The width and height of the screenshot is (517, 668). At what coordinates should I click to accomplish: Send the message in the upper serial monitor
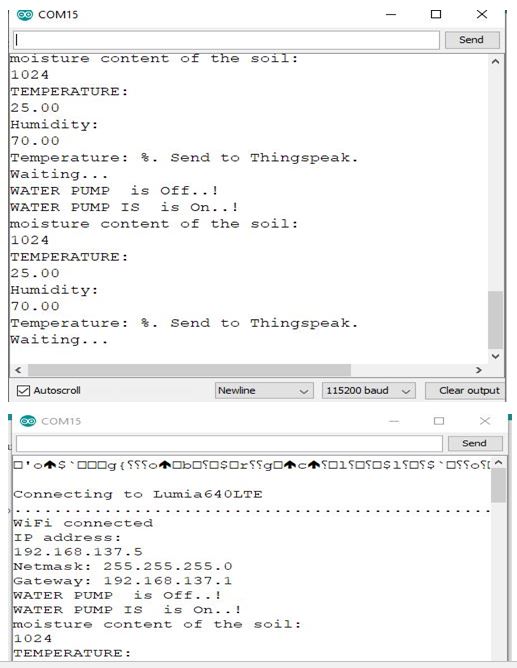click(x=471, y=40)
